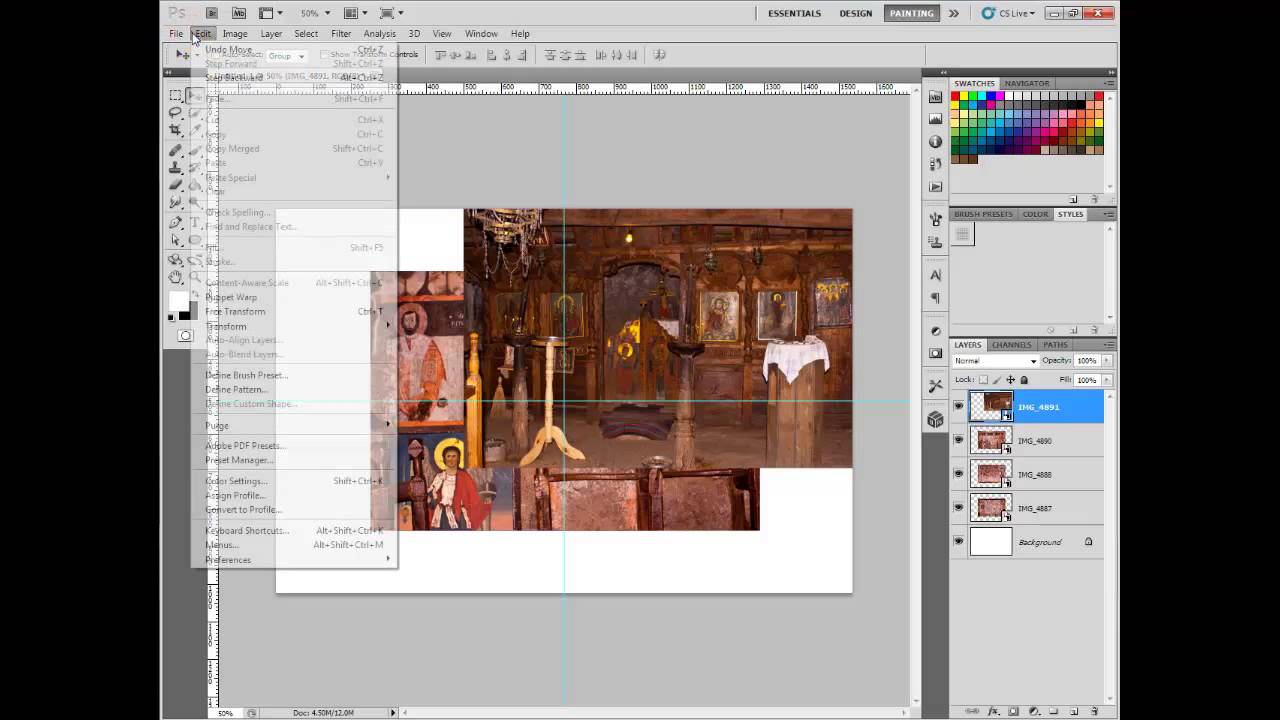This screenshot has width=1280, height=720.
Task: Open the Histogram panel from the dock
Action: (936, 119)
